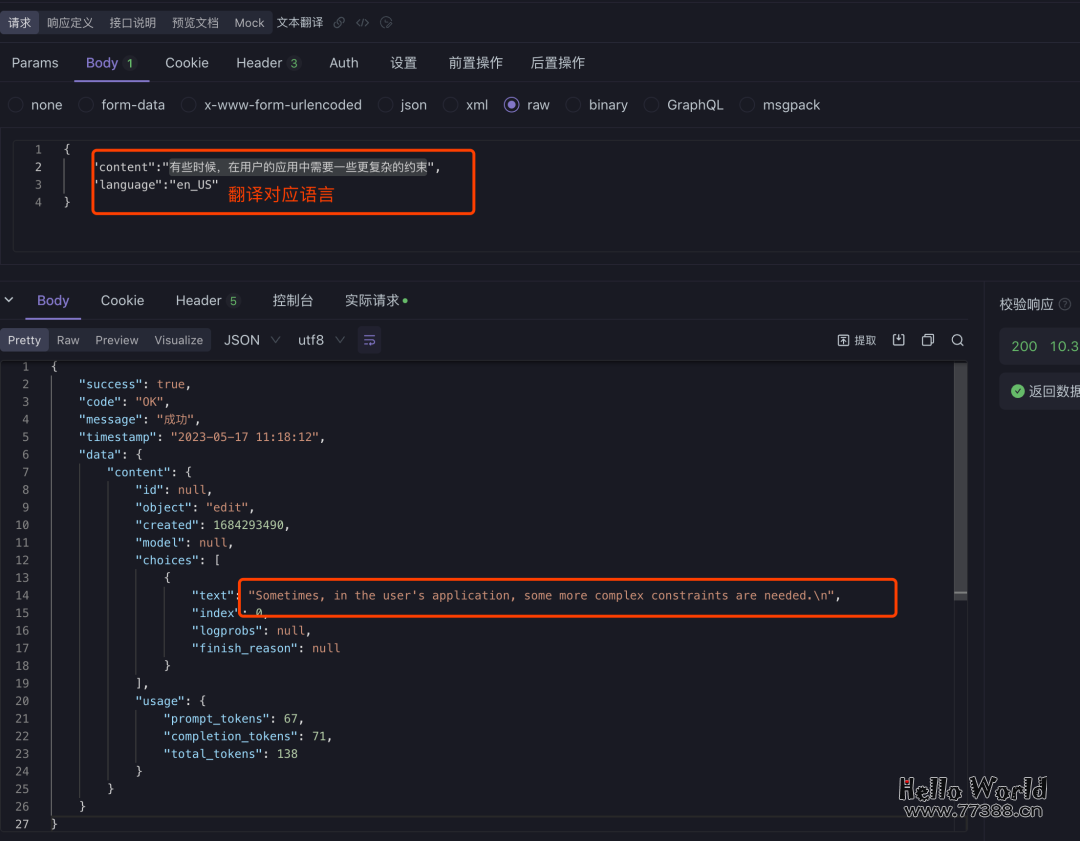This screenshot has width=1080, height=841.
Task: Select the form-data body type
Action: (x=85, y=104)
